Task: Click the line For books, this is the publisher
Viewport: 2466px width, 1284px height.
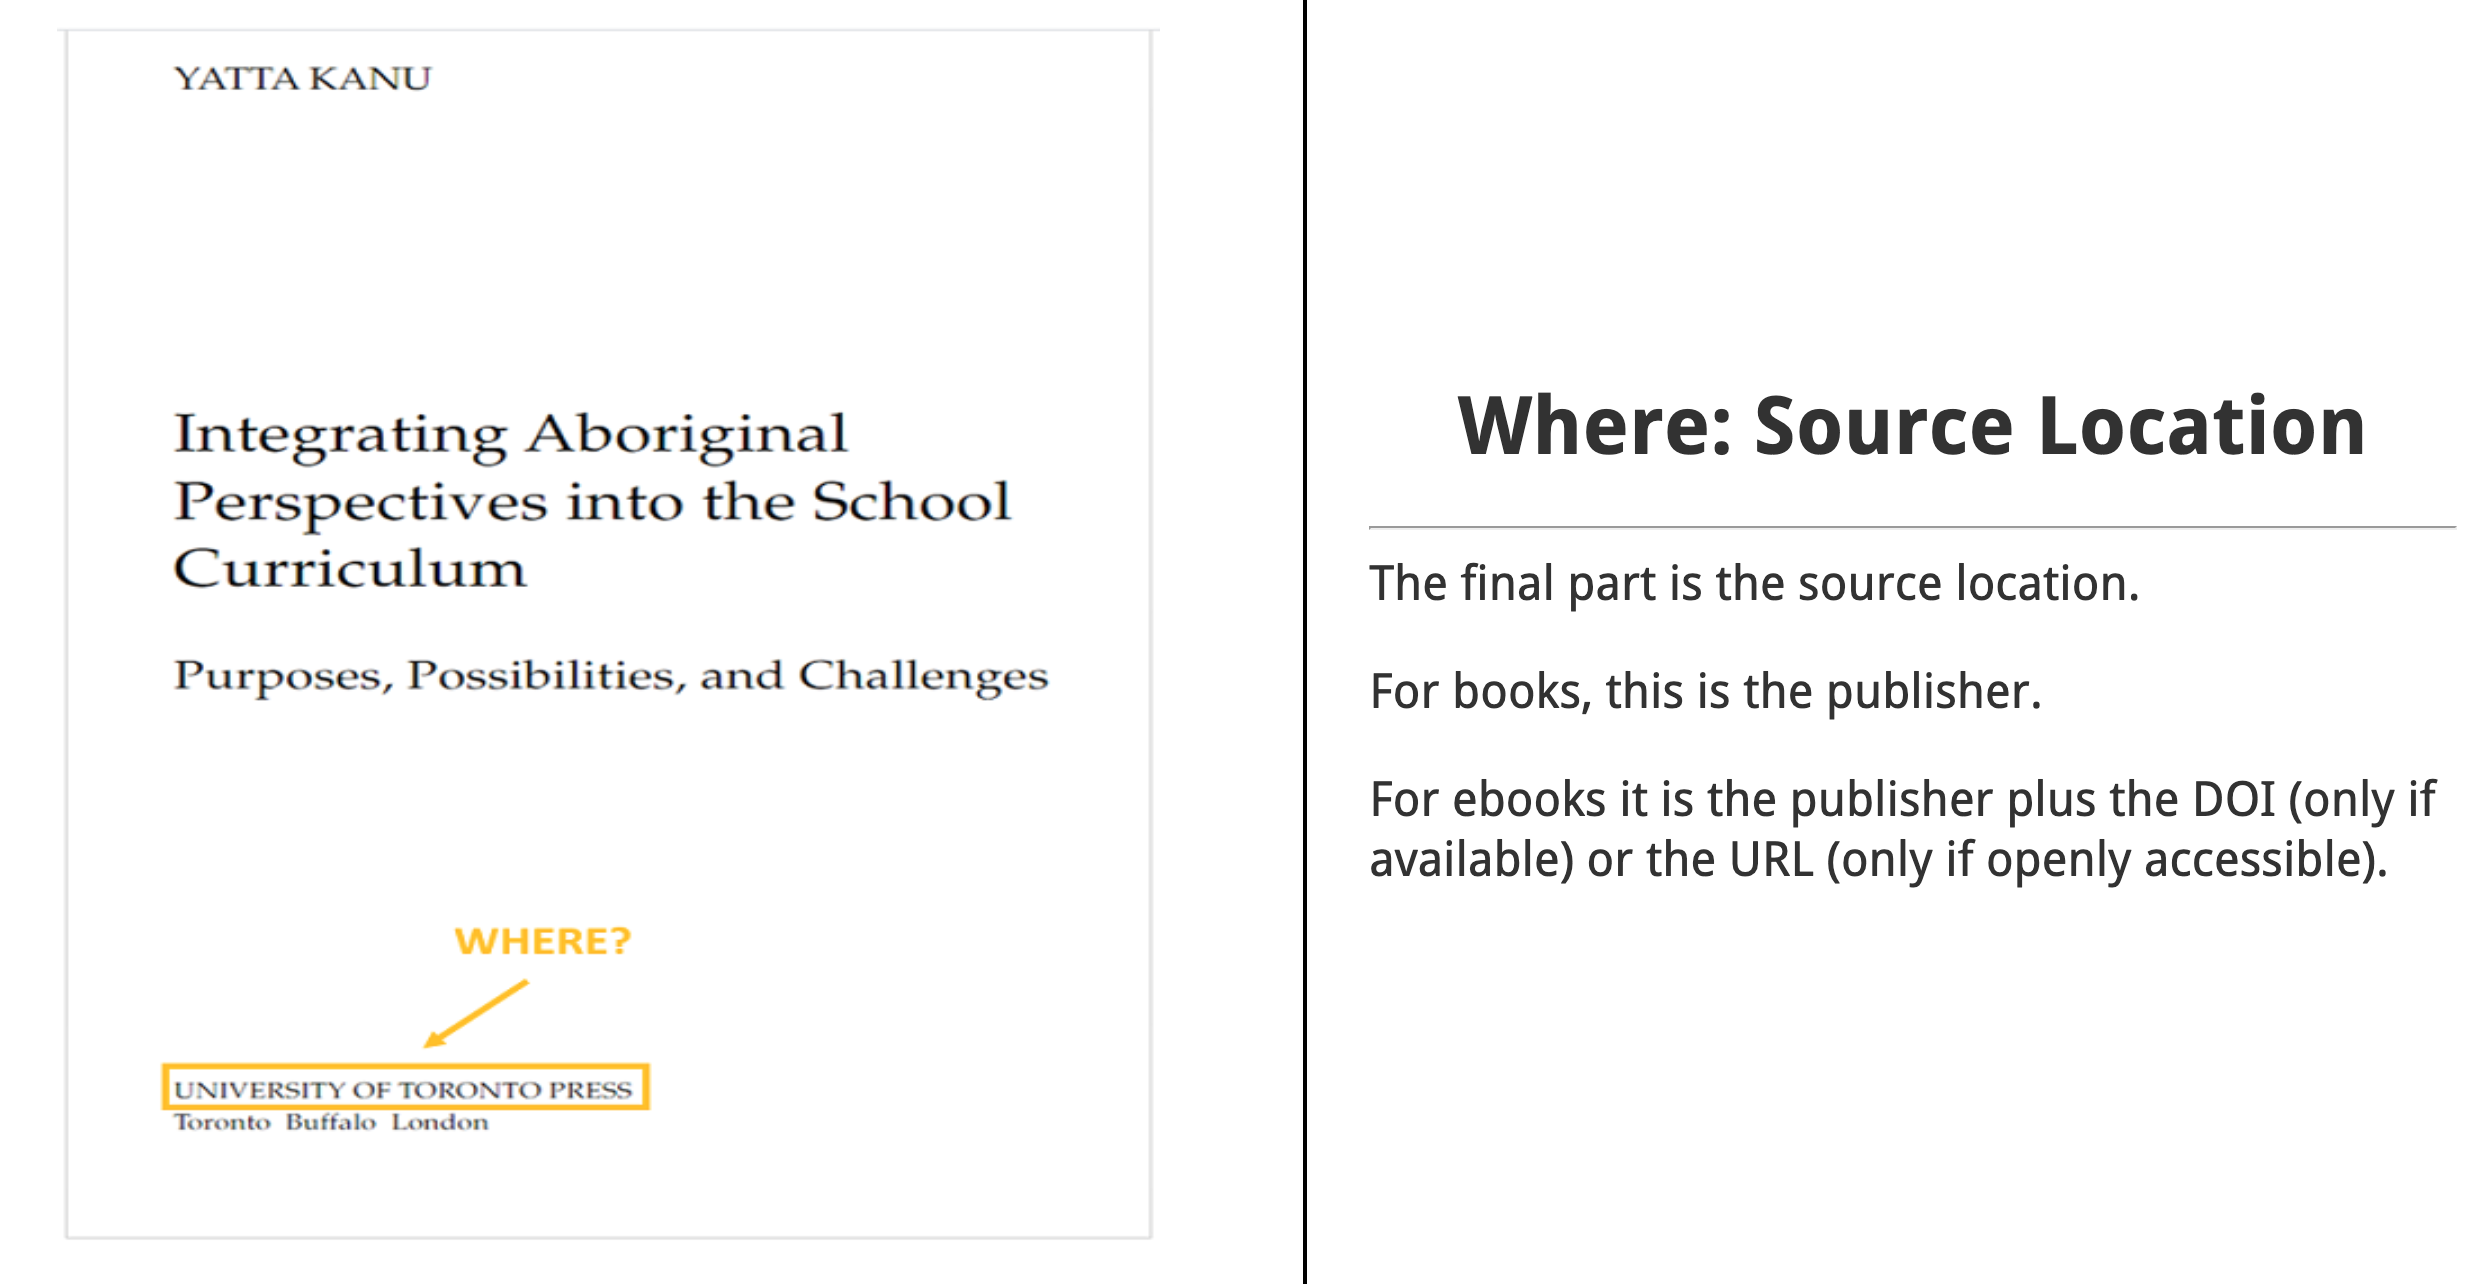Action: tap(1705, 691)
